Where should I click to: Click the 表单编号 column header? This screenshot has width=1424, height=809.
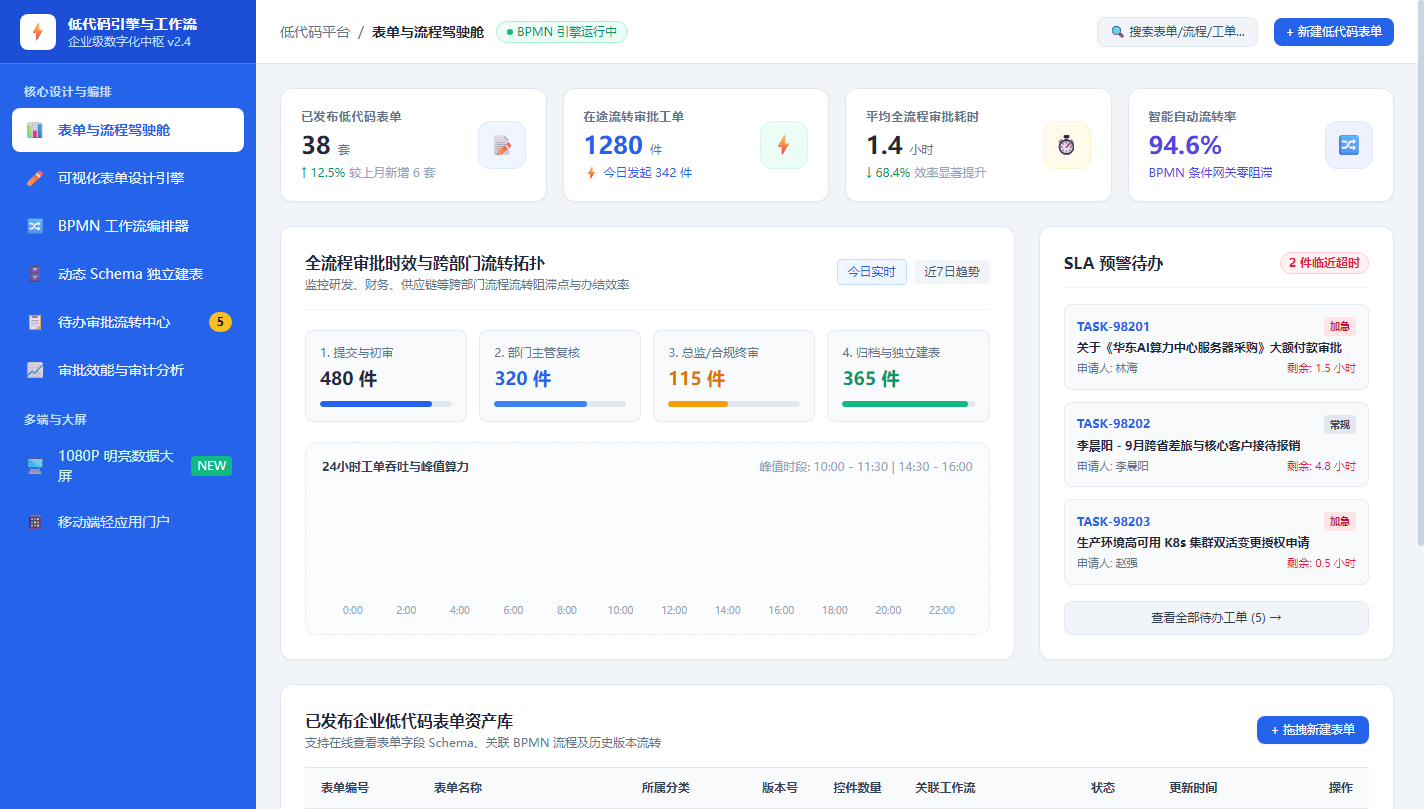coord(345,788)
